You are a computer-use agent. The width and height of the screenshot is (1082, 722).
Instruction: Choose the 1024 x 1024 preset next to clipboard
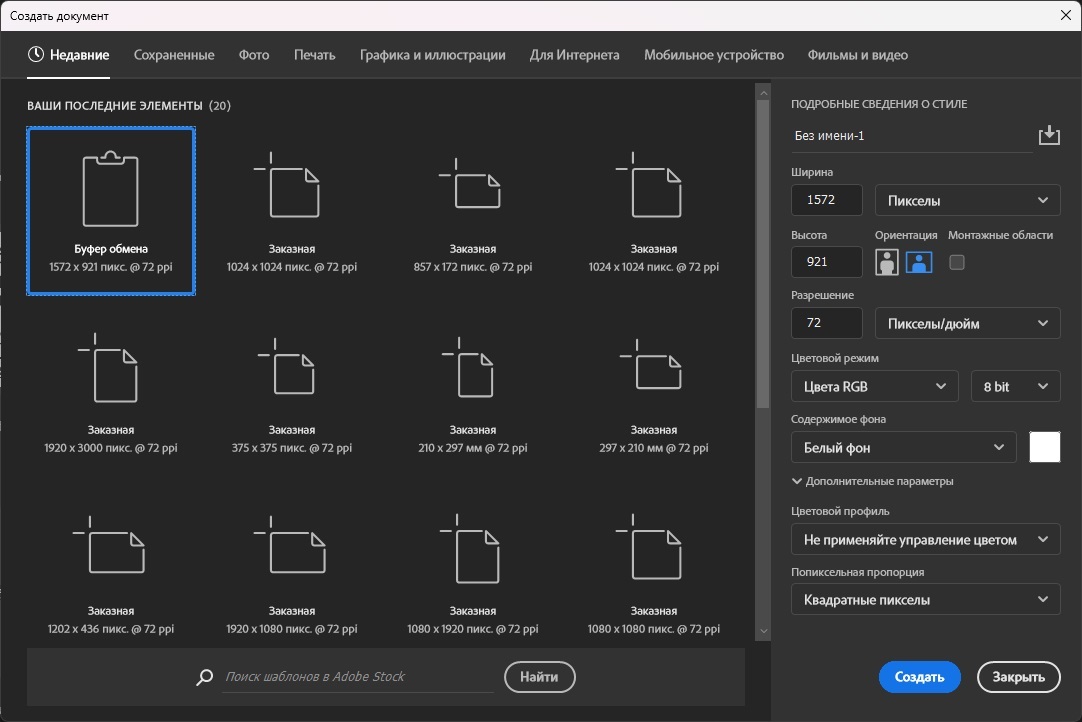[x=291, y=211]
